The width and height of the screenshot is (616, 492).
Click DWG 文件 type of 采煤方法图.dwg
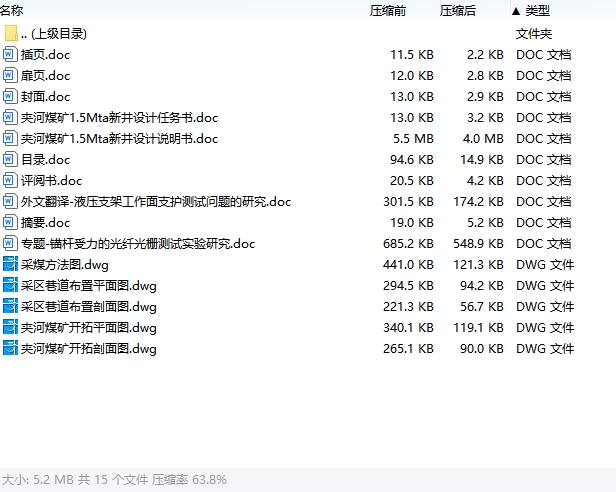coord(545,264)
